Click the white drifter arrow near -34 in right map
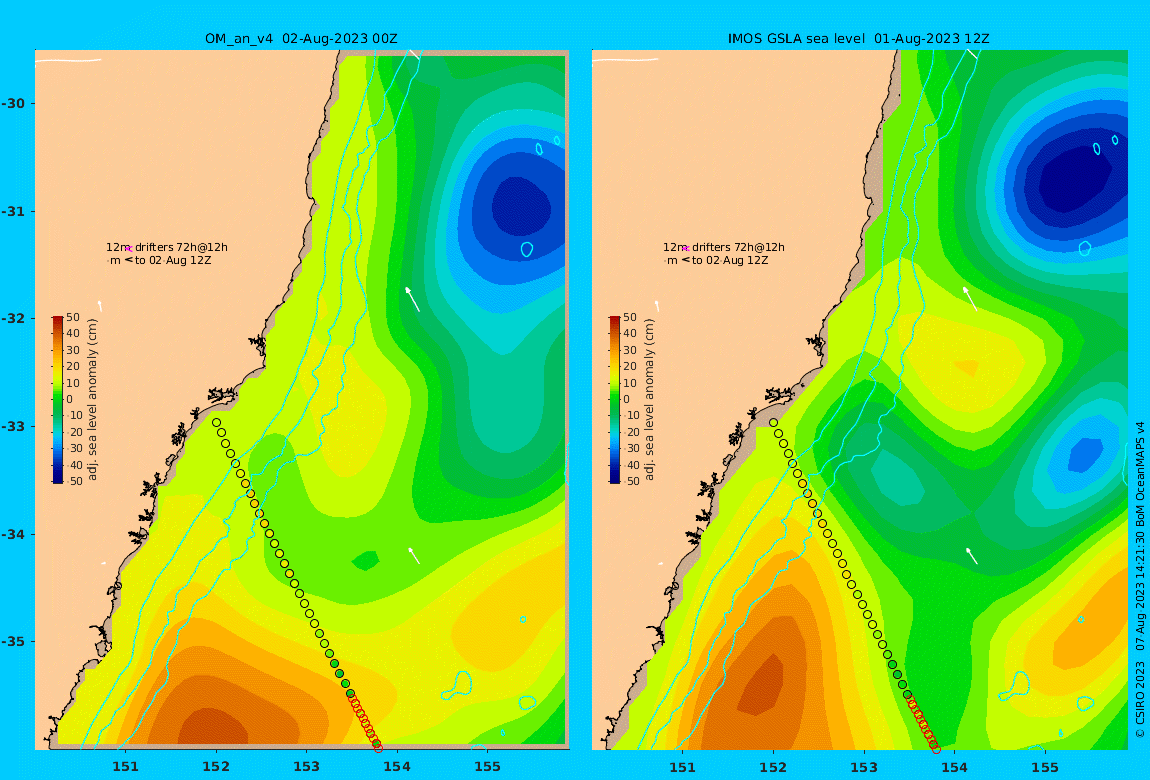The height and width of the screenshot is (780, 1150). pos(972,556)
